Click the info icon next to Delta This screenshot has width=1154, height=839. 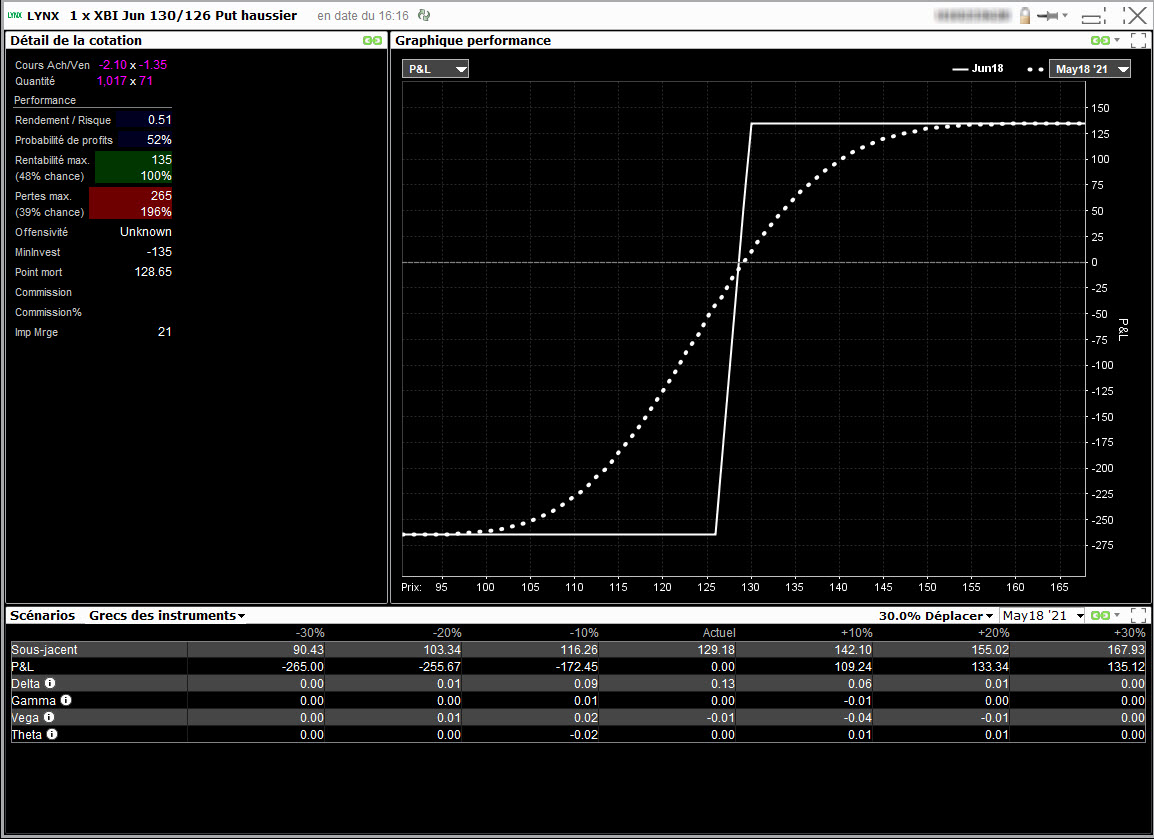pyautogui.click(x=49, y=683)
